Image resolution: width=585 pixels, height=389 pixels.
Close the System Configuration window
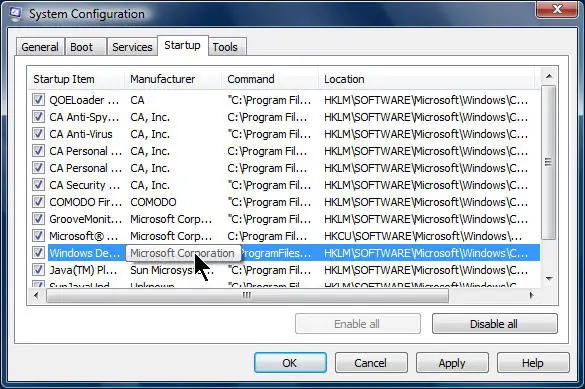point(557,9)
